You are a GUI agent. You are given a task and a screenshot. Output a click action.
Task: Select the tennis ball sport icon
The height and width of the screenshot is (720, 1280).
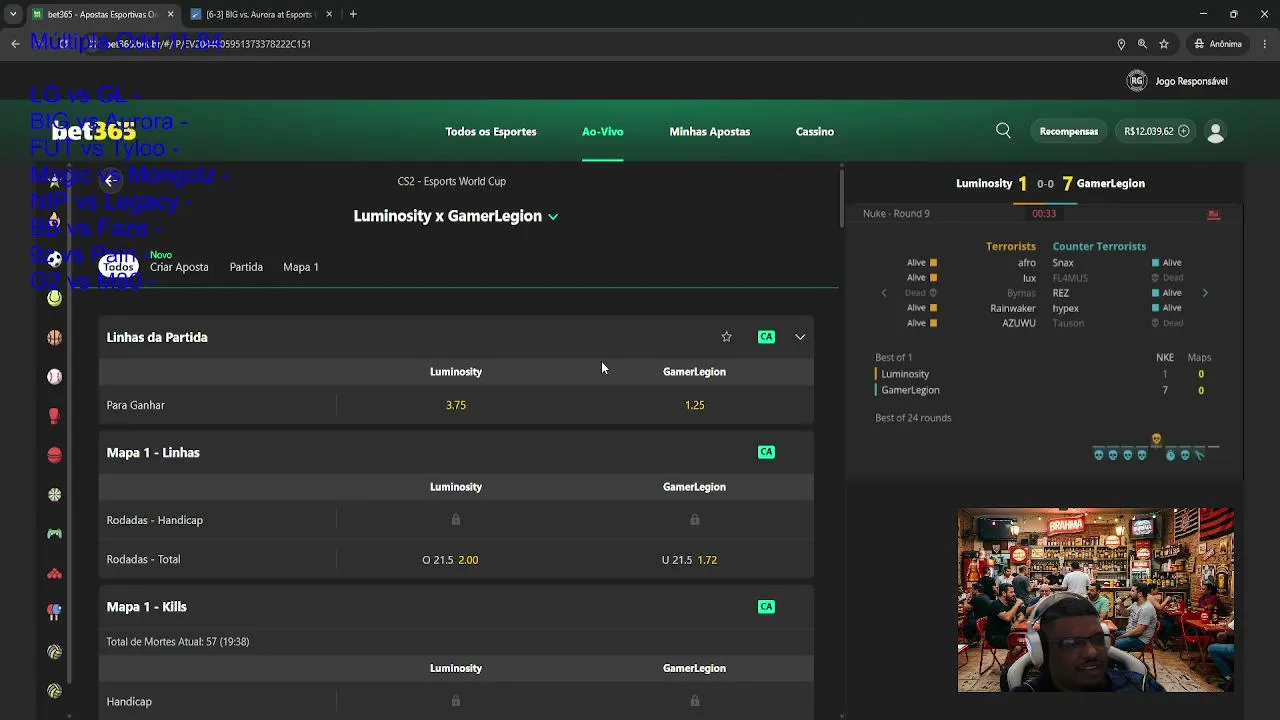pos(54,298)
